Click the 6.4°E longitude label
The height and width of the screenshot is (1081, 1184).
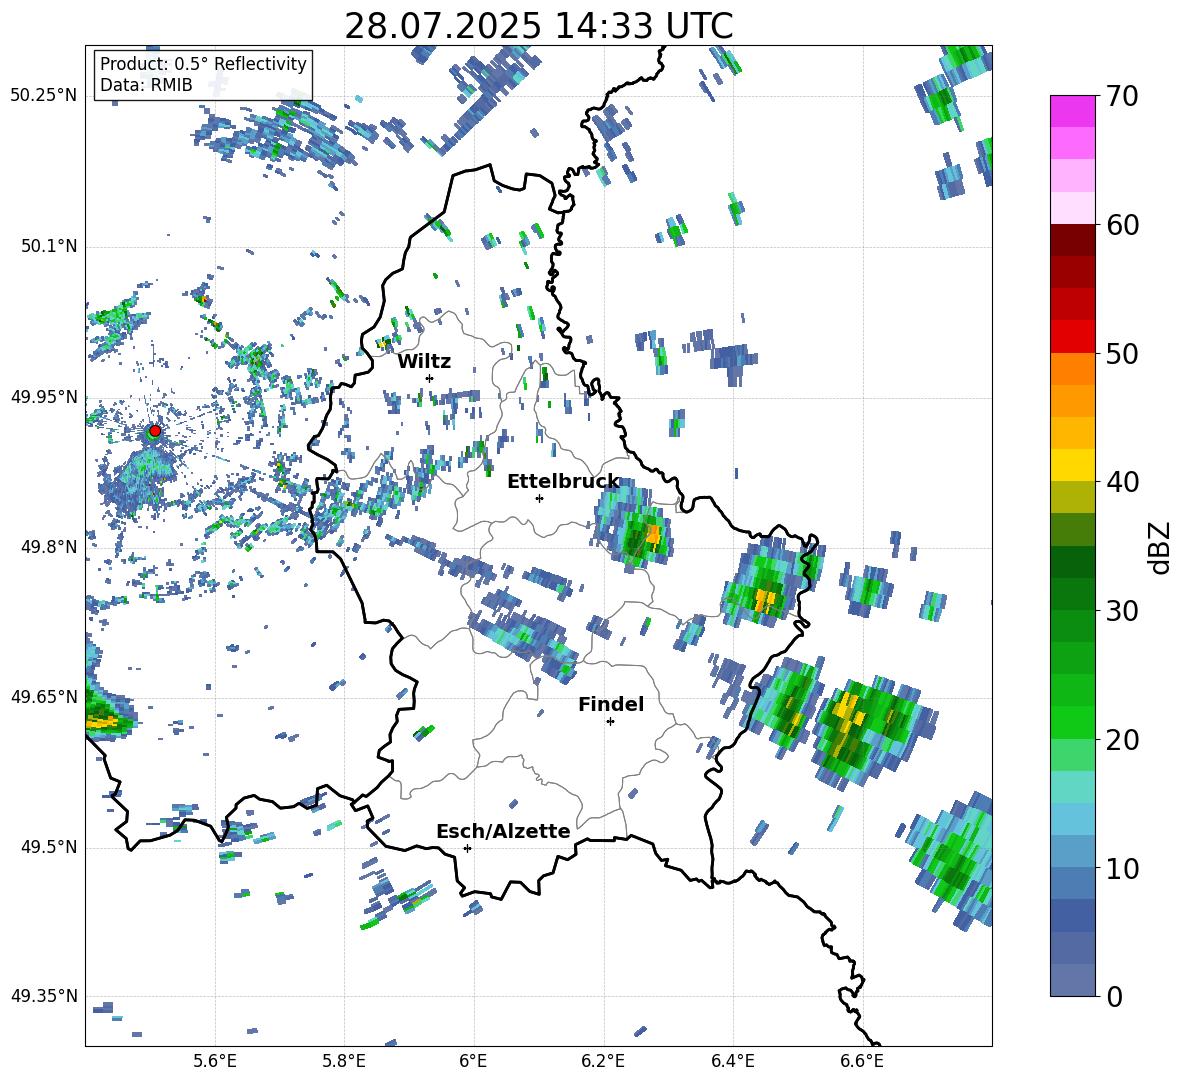(x=732, y=1061)
